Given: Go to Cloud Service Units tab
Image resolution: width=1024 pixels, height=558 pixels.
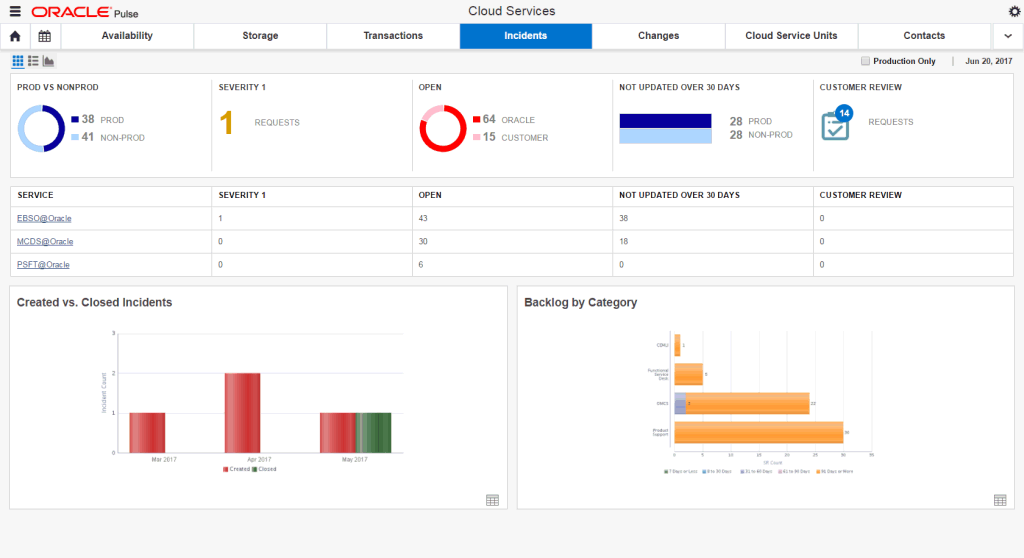Looking at the screenshot, I should click(x=792, y=36).
